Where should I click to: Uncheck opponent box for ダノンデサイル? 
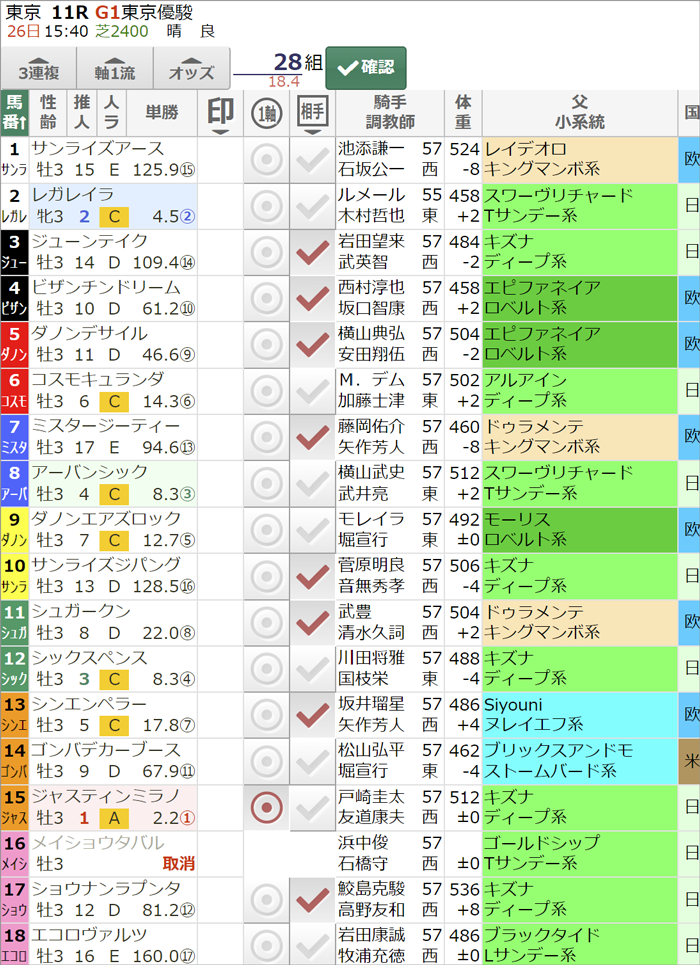(x=313, y=345)
